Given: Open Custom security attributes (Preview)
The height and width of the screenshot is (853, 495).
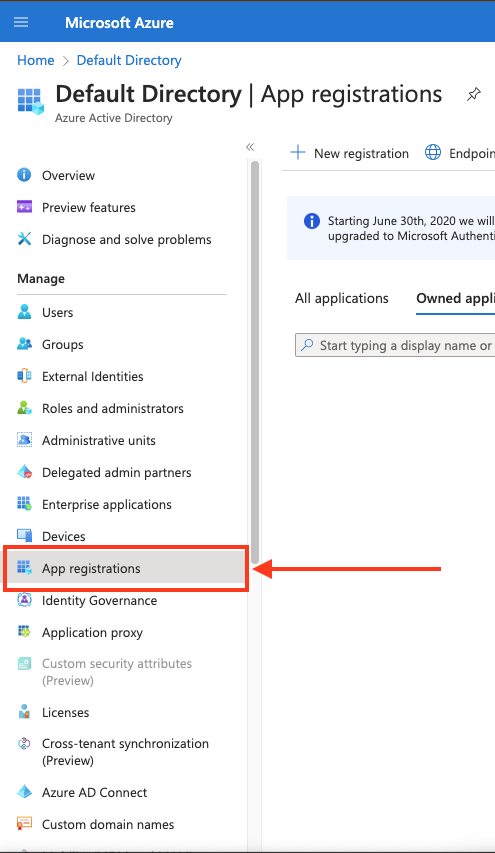Looking at the screenshot, I should tap(117, 672).
